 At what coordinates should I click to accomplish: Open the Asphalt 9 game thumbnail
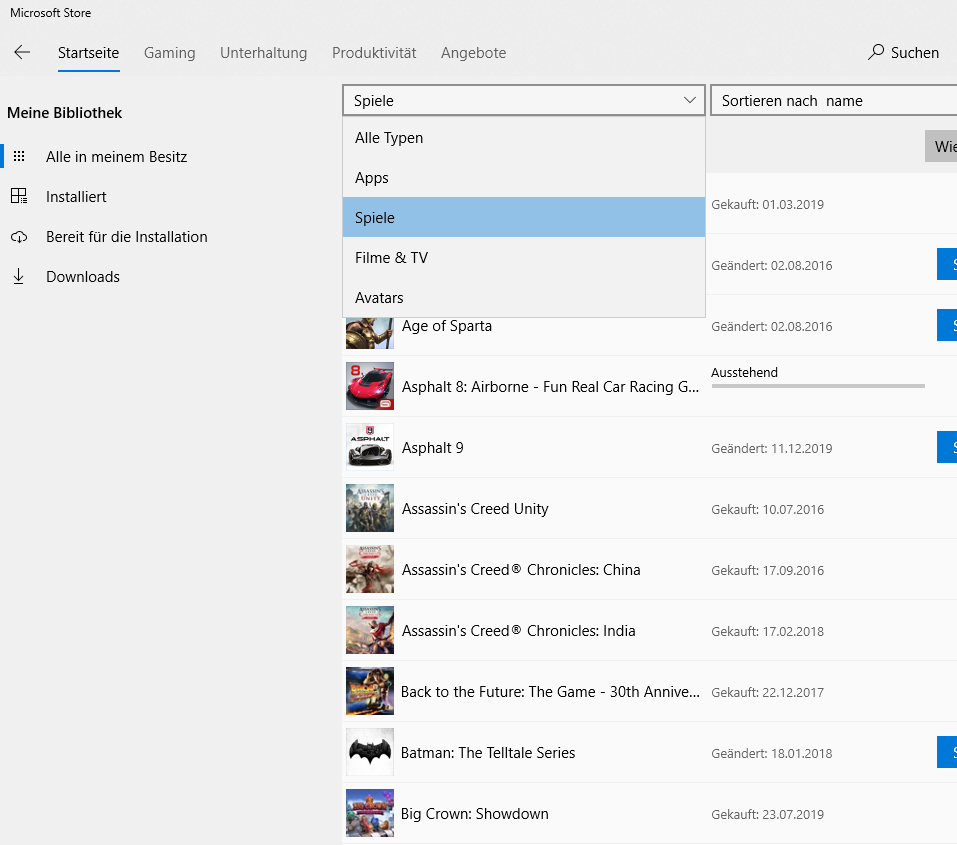pyautogui.click(x=370, y=447)
